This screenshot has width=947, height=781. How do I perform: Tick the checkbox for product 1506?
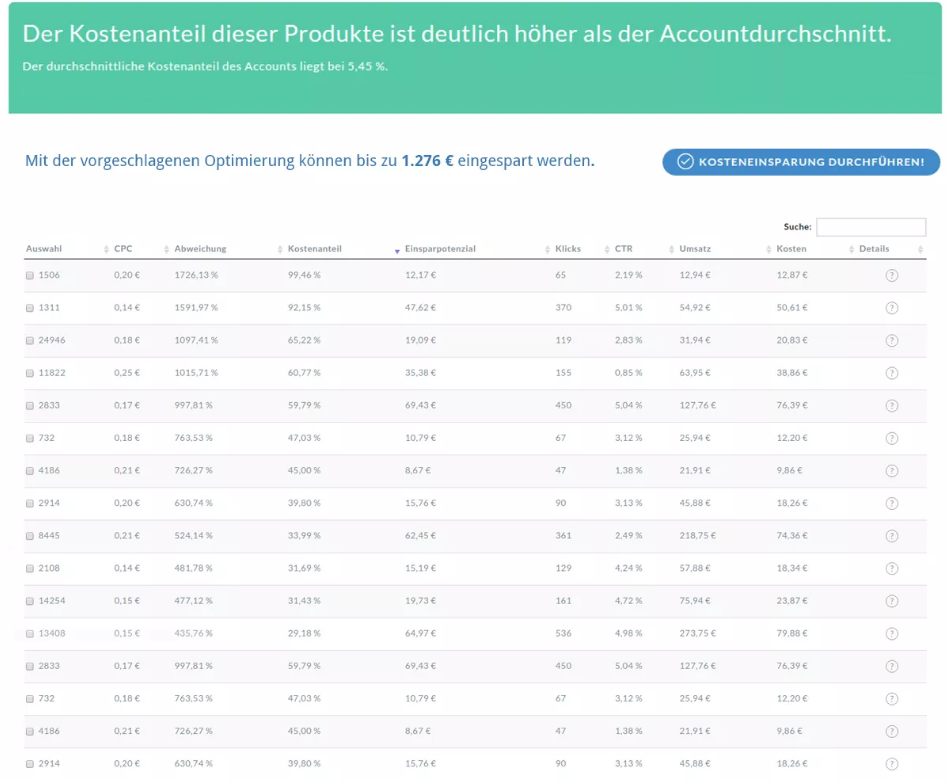30,276
